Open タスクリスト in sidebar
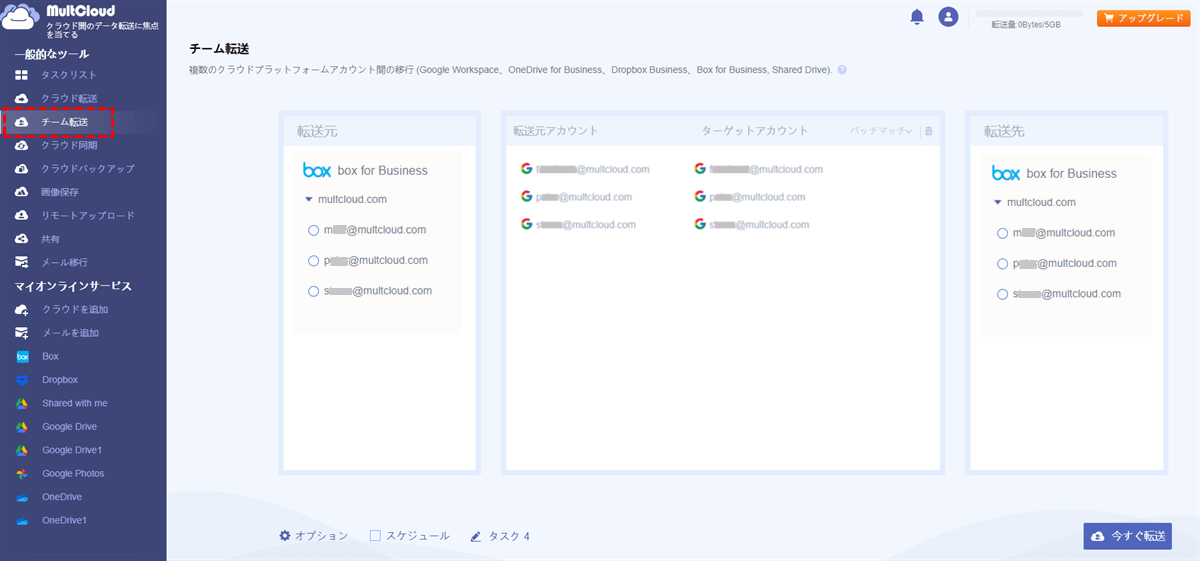1200x561 pixels. [69, 75]
